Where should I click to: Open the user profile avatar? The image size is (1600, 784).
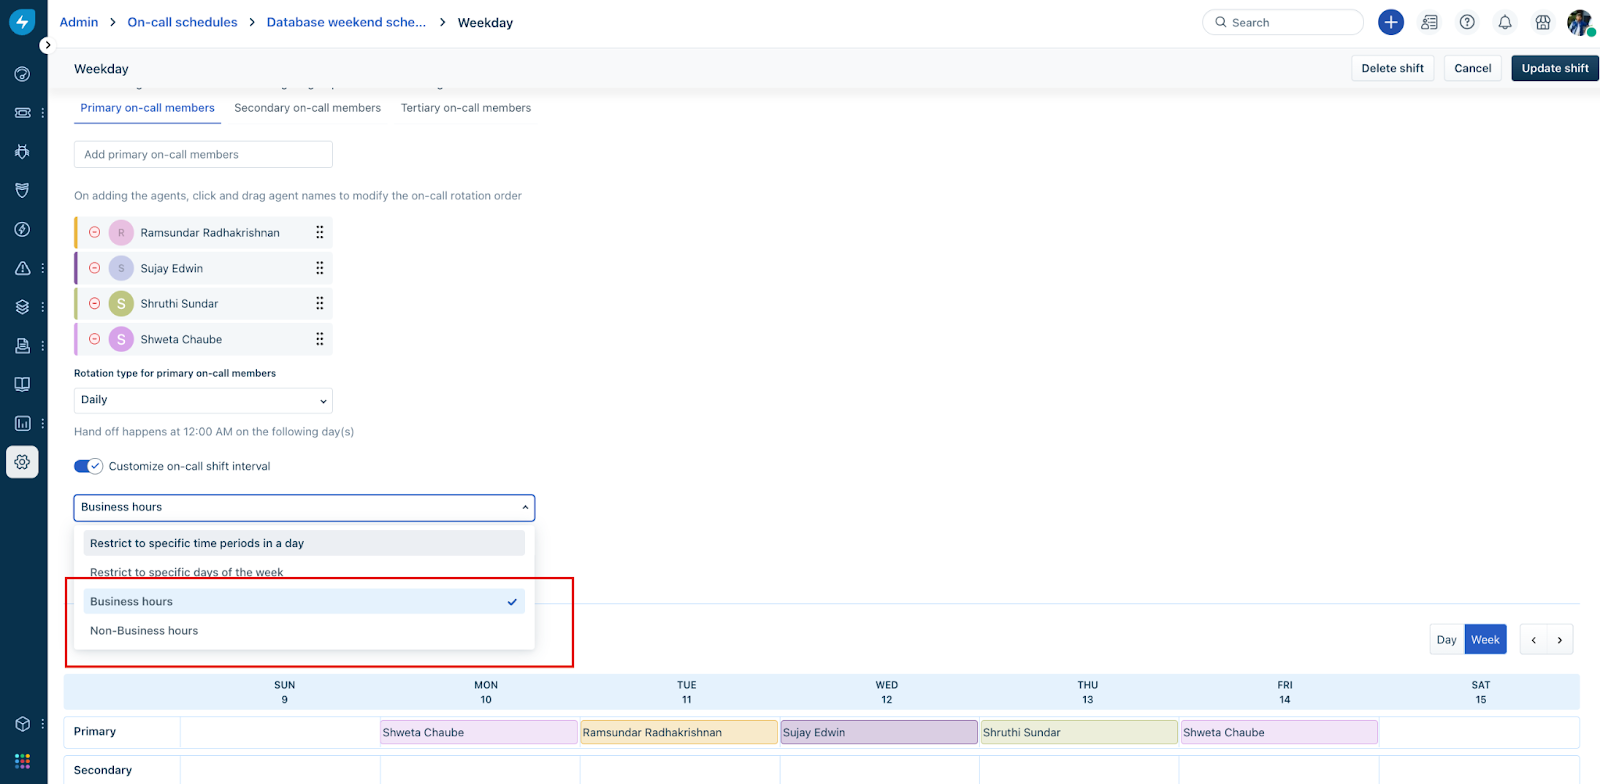tap(1580, 22)
